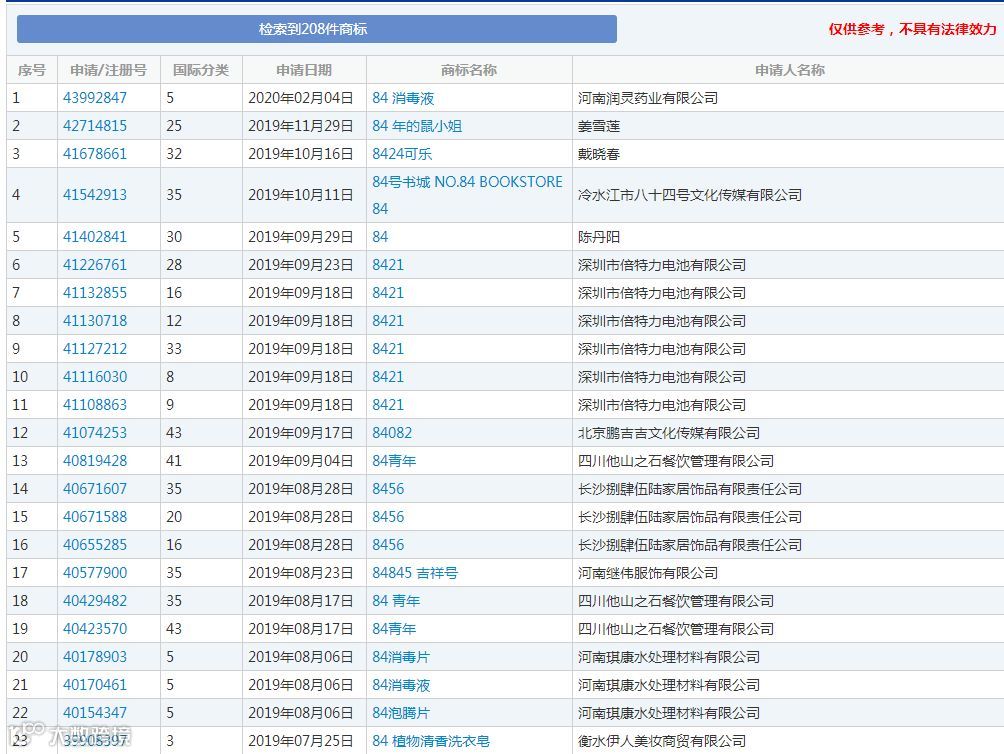The width and height of the screenshot is (1004, 754).
Task: Click the 申请日期 column header
Action: [x=304, y=70]
